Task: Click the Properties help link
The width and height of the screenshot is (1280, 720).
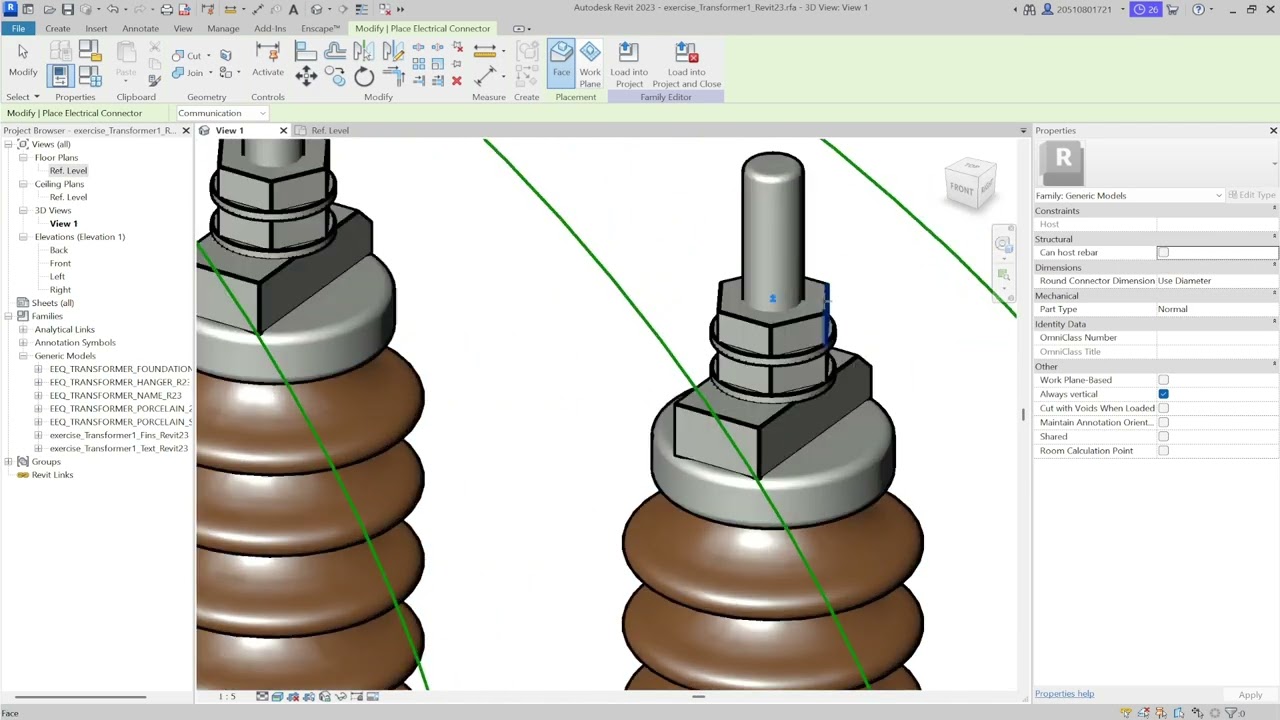Action: point(1064,694)
